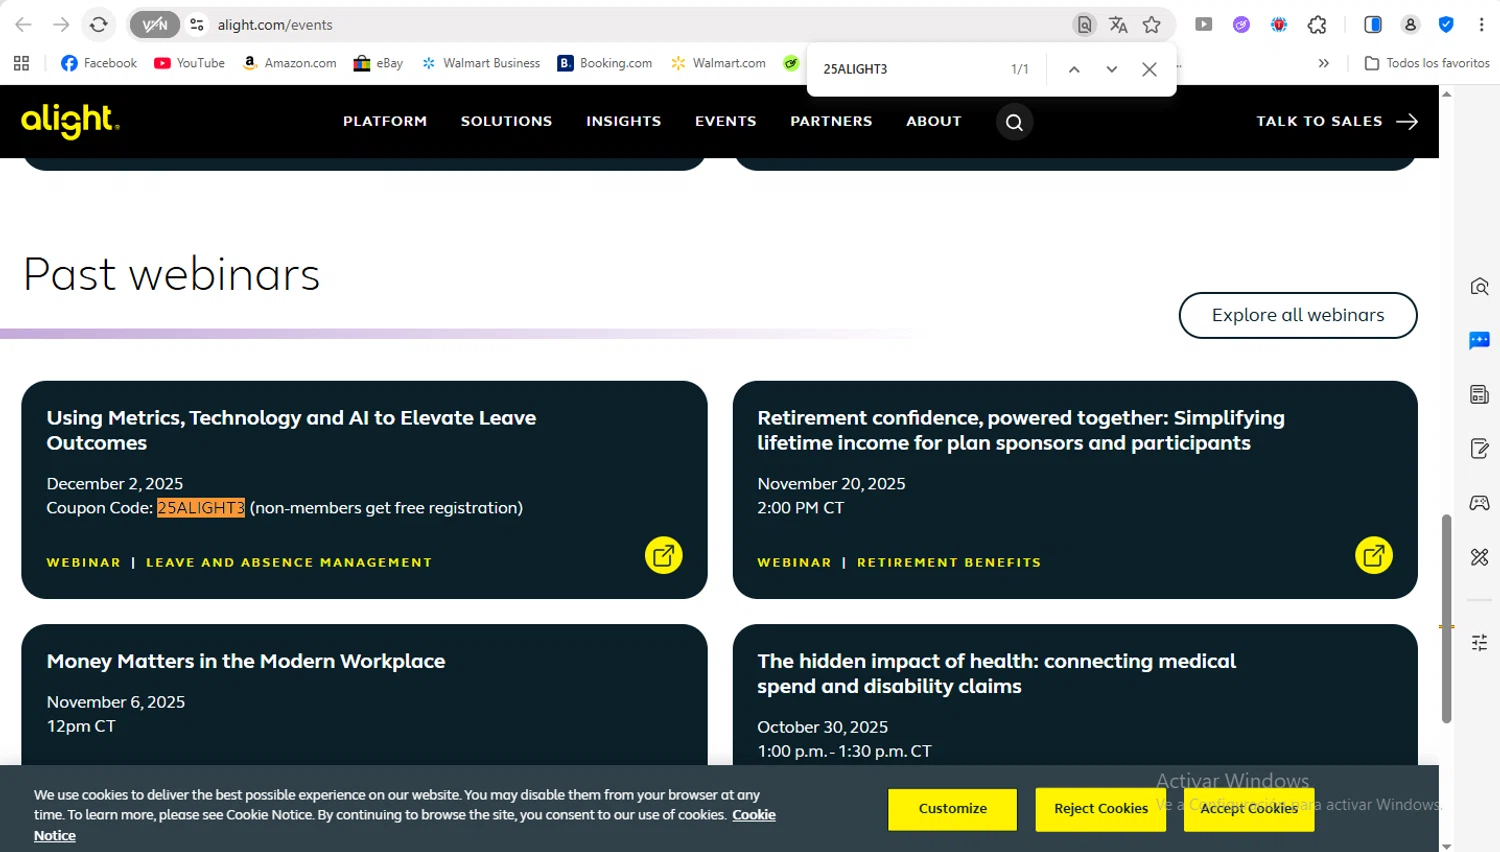Open the 'Using Metrics, Technology and AI' webinar title
This screenshot has width=1500, height=852.
[x=291, y=430]
